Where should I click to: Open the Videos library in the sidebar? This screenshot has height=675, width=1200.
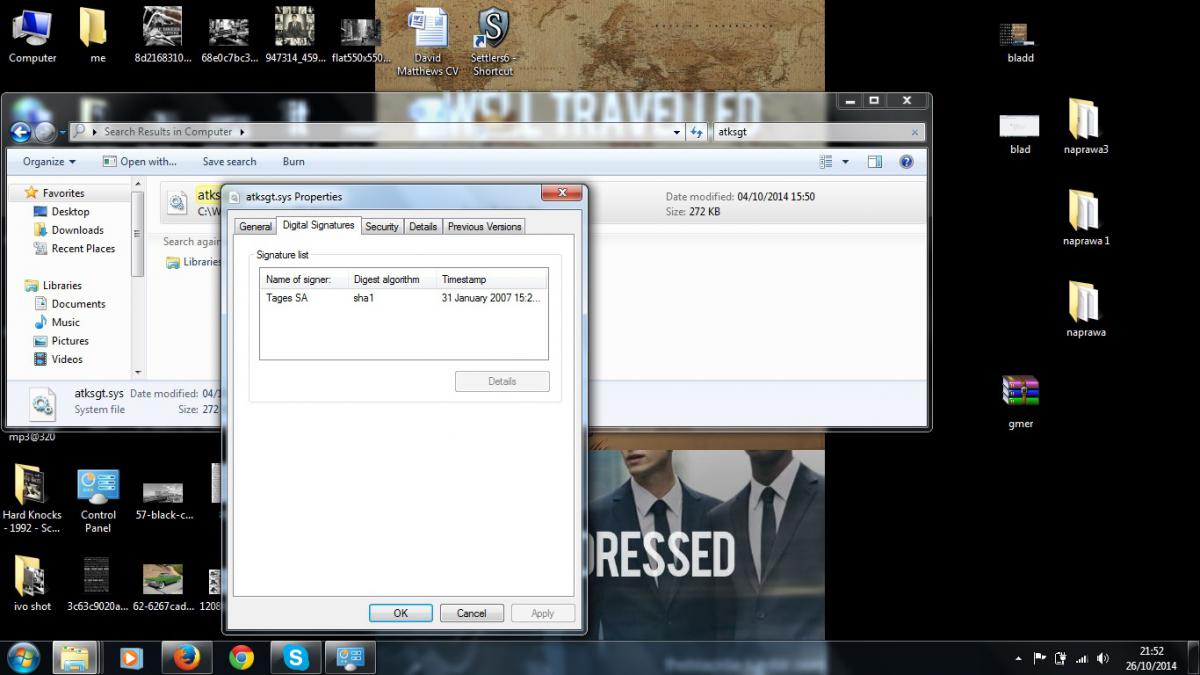(67, 359)
